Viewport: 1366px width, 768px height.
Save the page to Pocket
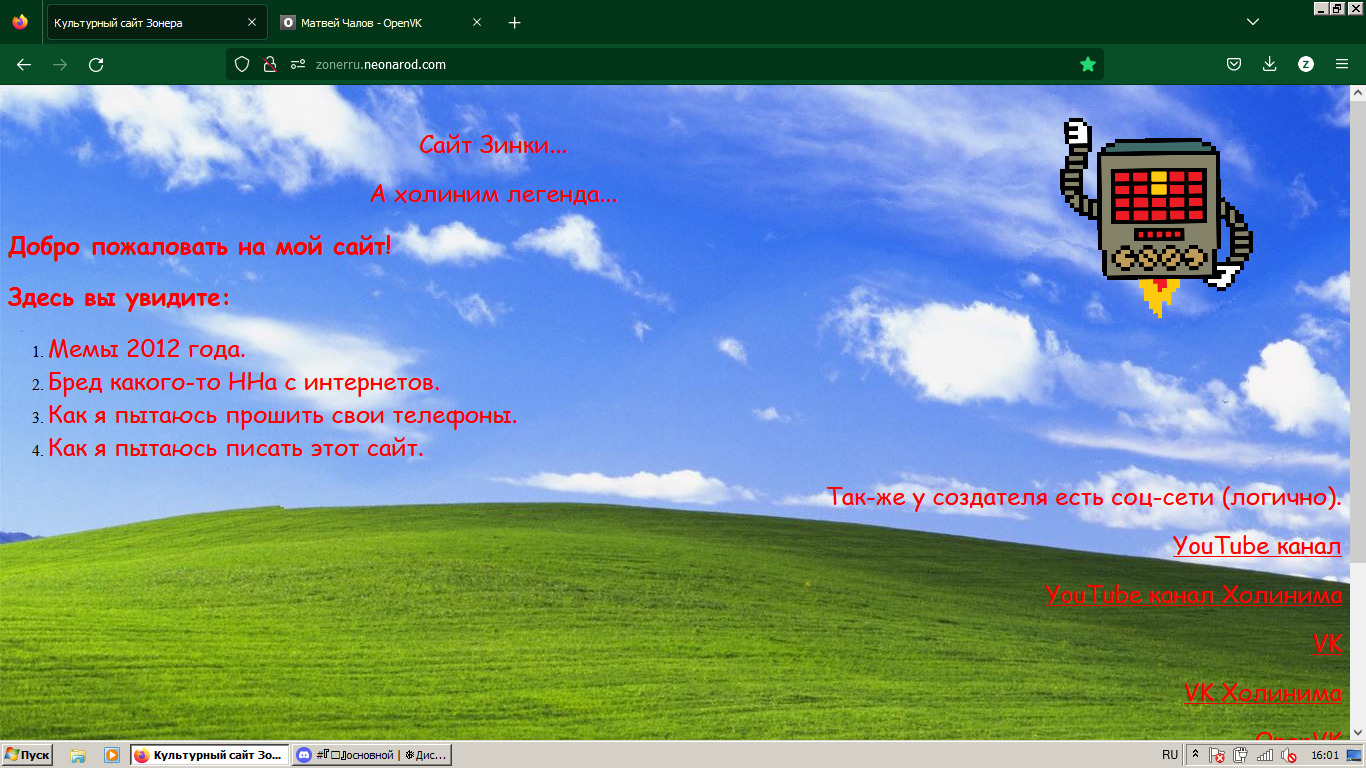tap(1234, 64)
